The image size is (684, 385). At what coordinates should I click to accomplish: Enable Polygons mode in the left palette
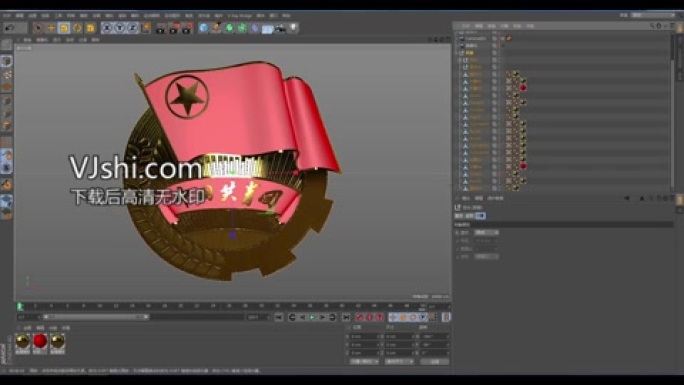(x=7, y=126)
